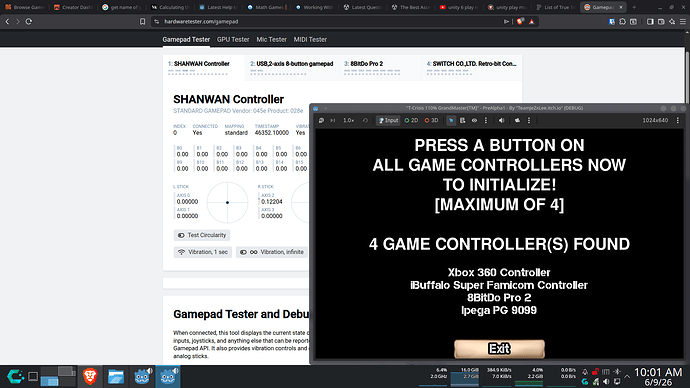Click the 10:01 AM clock in taskbar

(658, 372)
